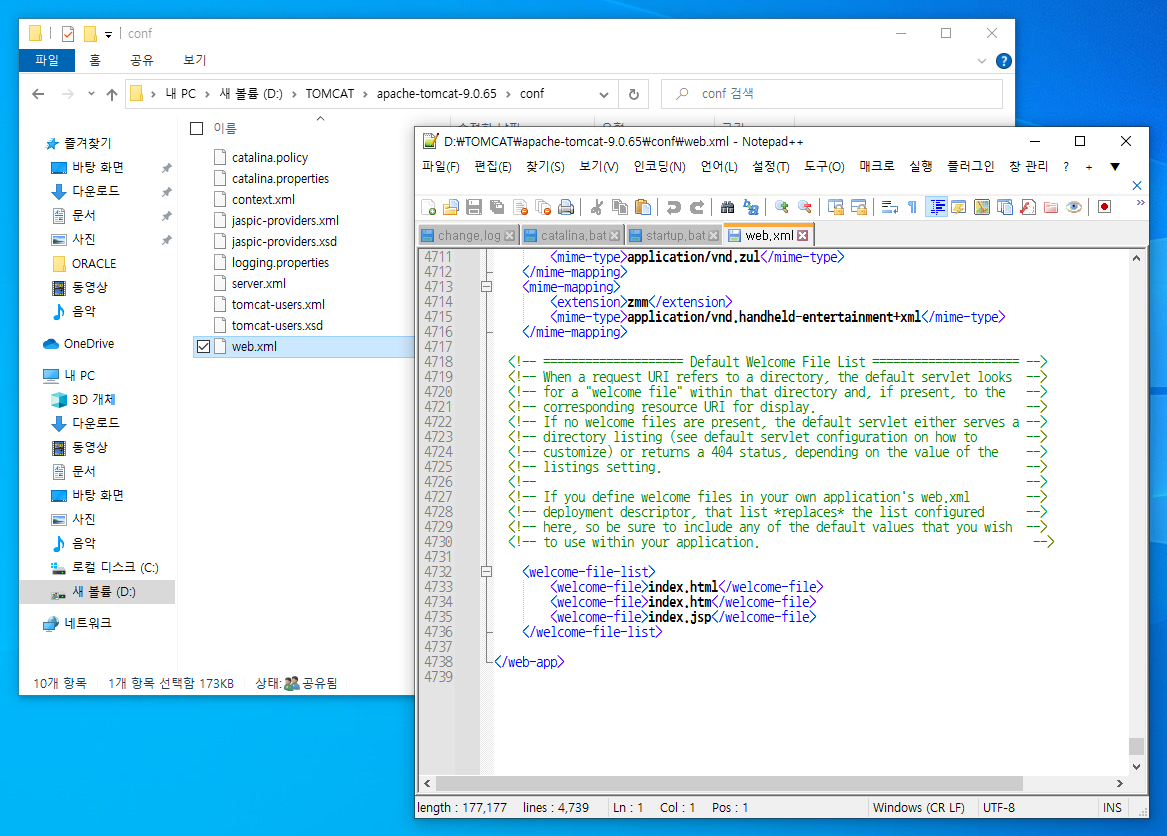
Task: Click the Save file icon in Notepad++ toolbar
Action: (x=474, y=207)
